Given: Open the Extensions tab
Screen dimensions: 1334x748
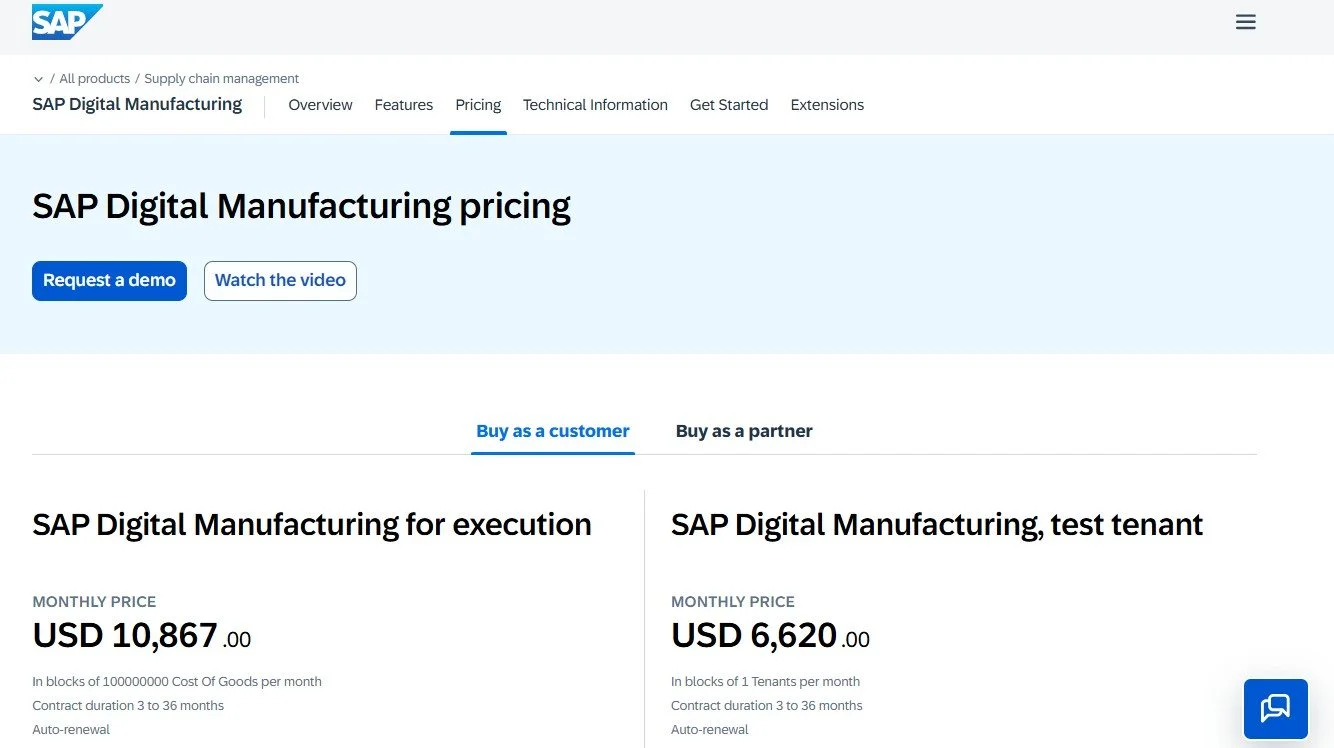Looking at the screenshot, I should (827, 105).
